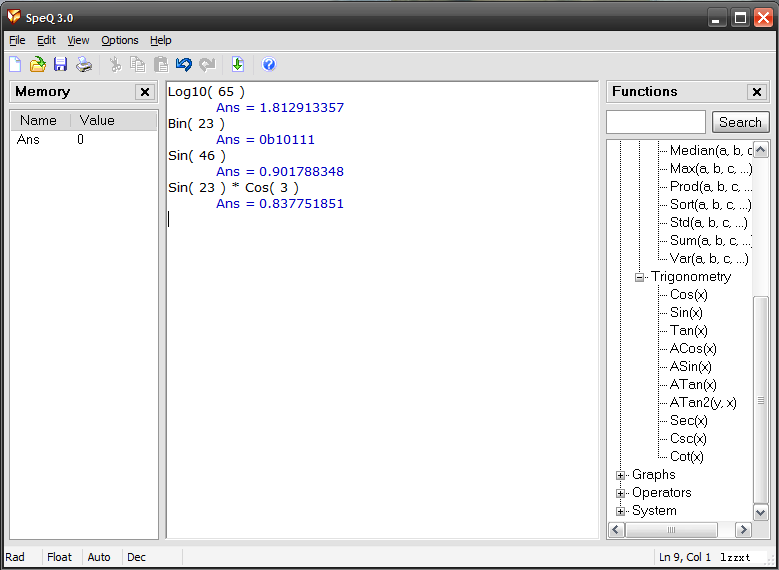
Task: Select ATan2(y, x) in the functions tree
Action: [x=703, y=403]
